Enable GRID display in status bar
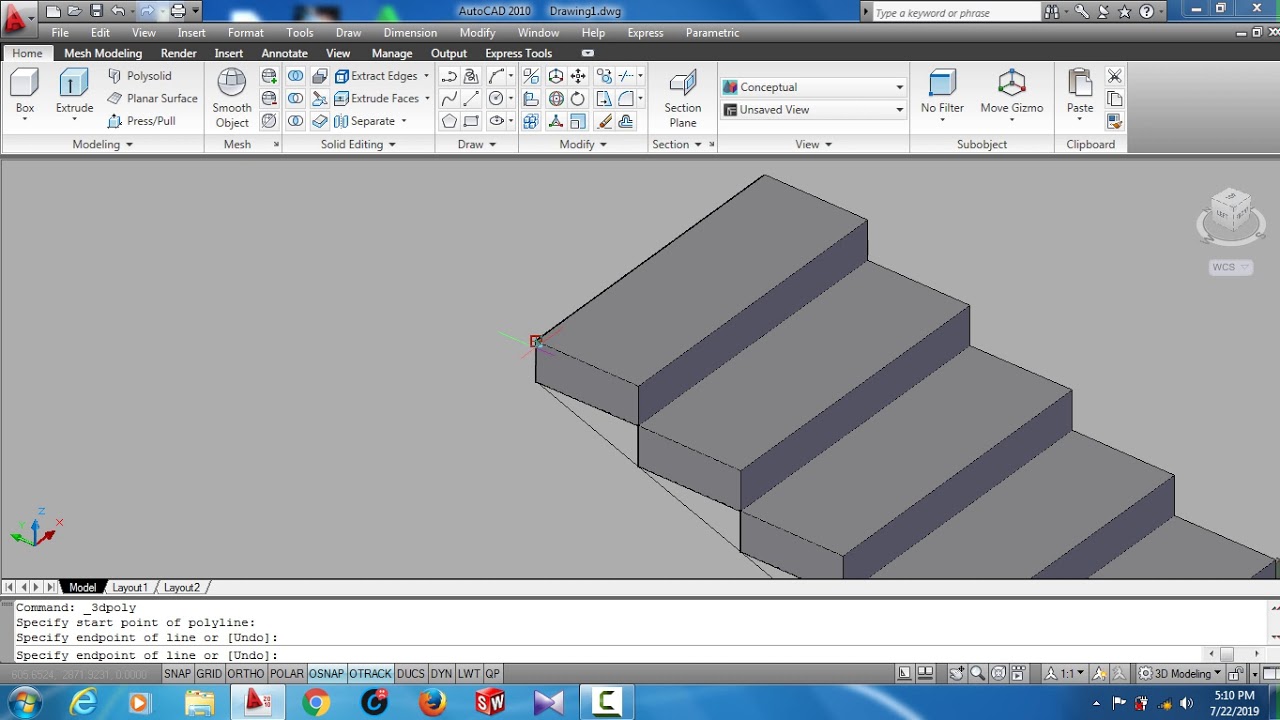This screenshot has width=1280, height=720. 209,674
